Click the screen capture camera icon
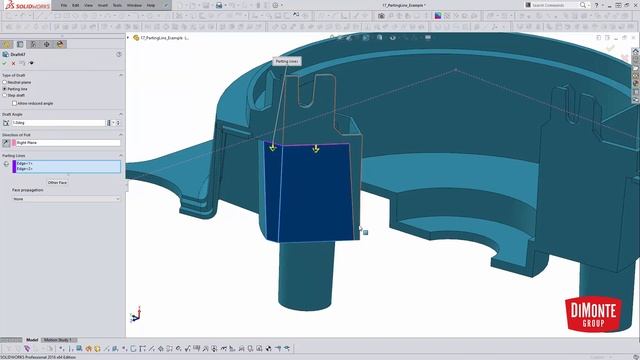The width and height of the screenshot is (640, 360). [x=381, y=16]
